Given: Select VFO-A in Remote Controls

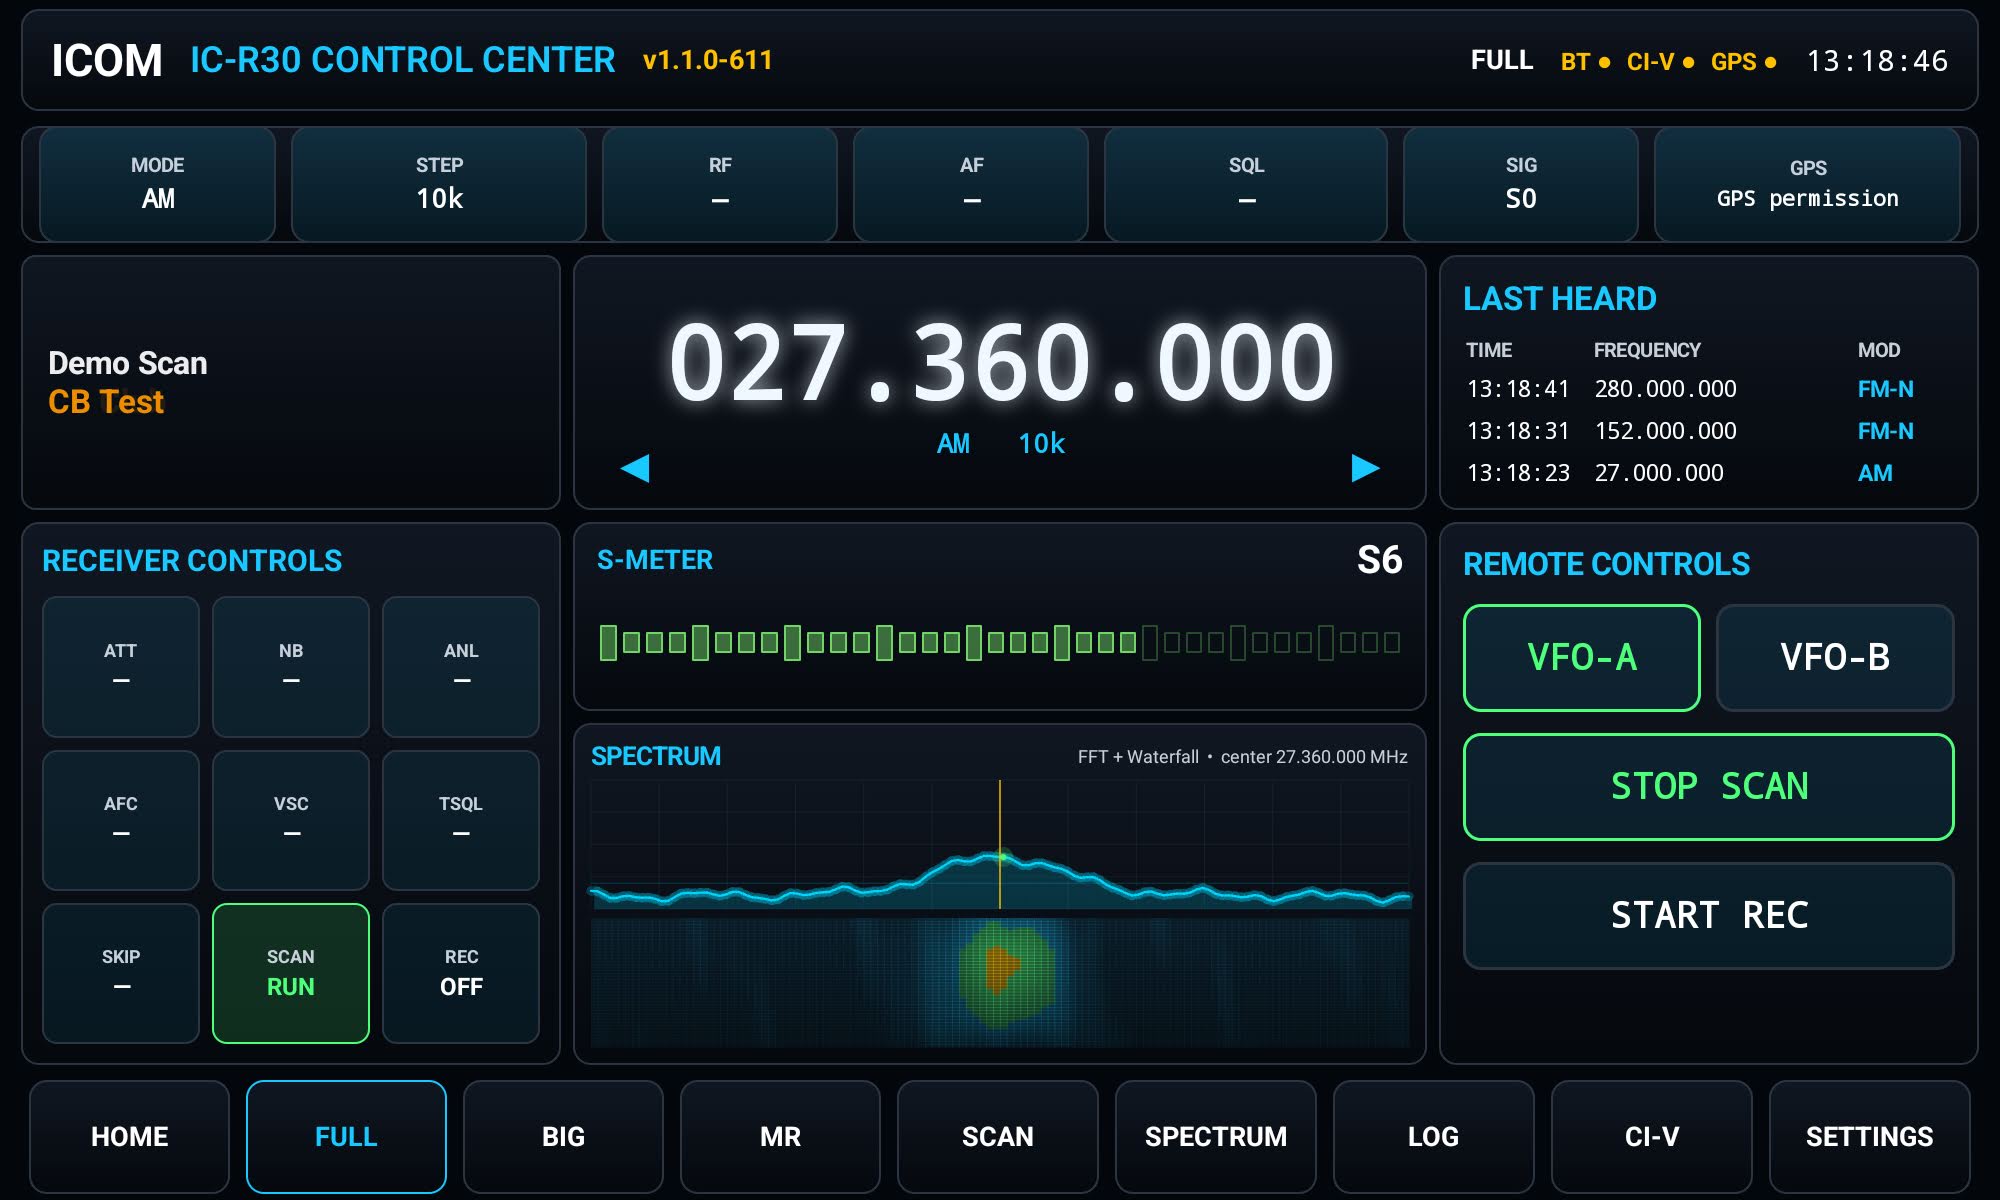Looking at the screenshot, I should [1582, 658].
